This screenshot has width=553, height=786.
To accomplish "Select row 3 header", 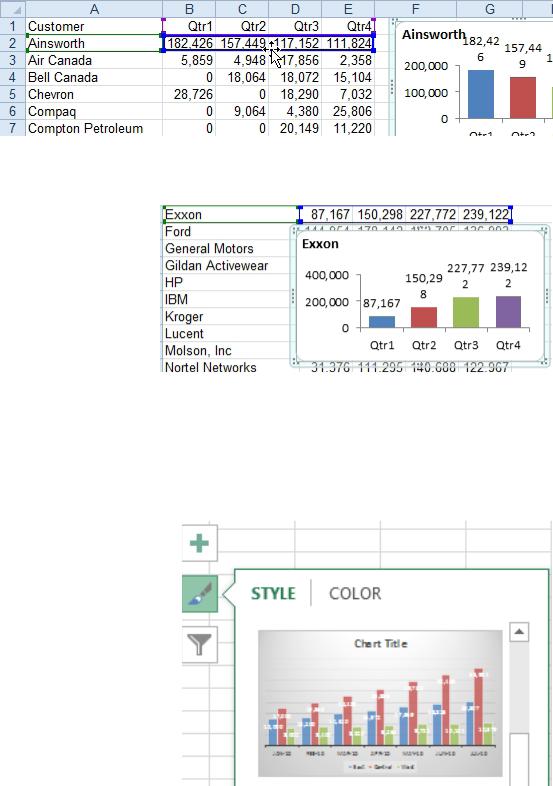I will [13, 60].
